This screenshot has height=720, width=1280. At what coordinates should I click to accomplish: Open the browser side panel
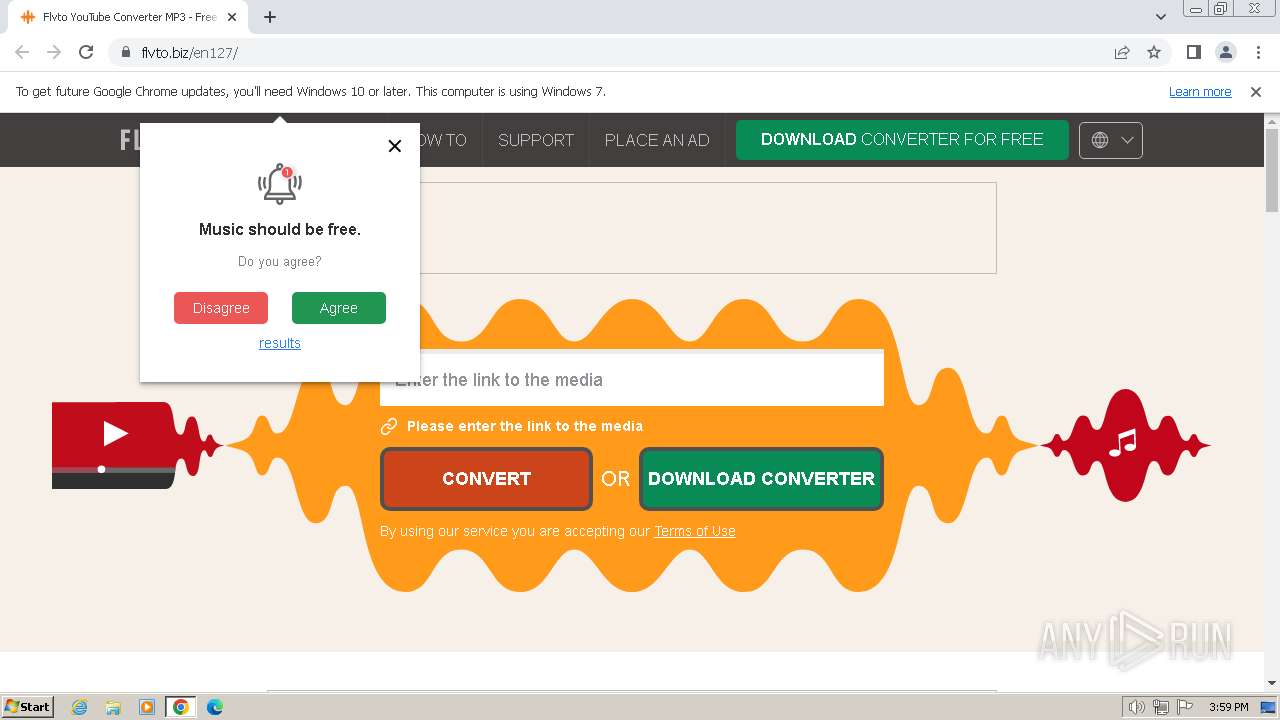[x=1193, y=52]
